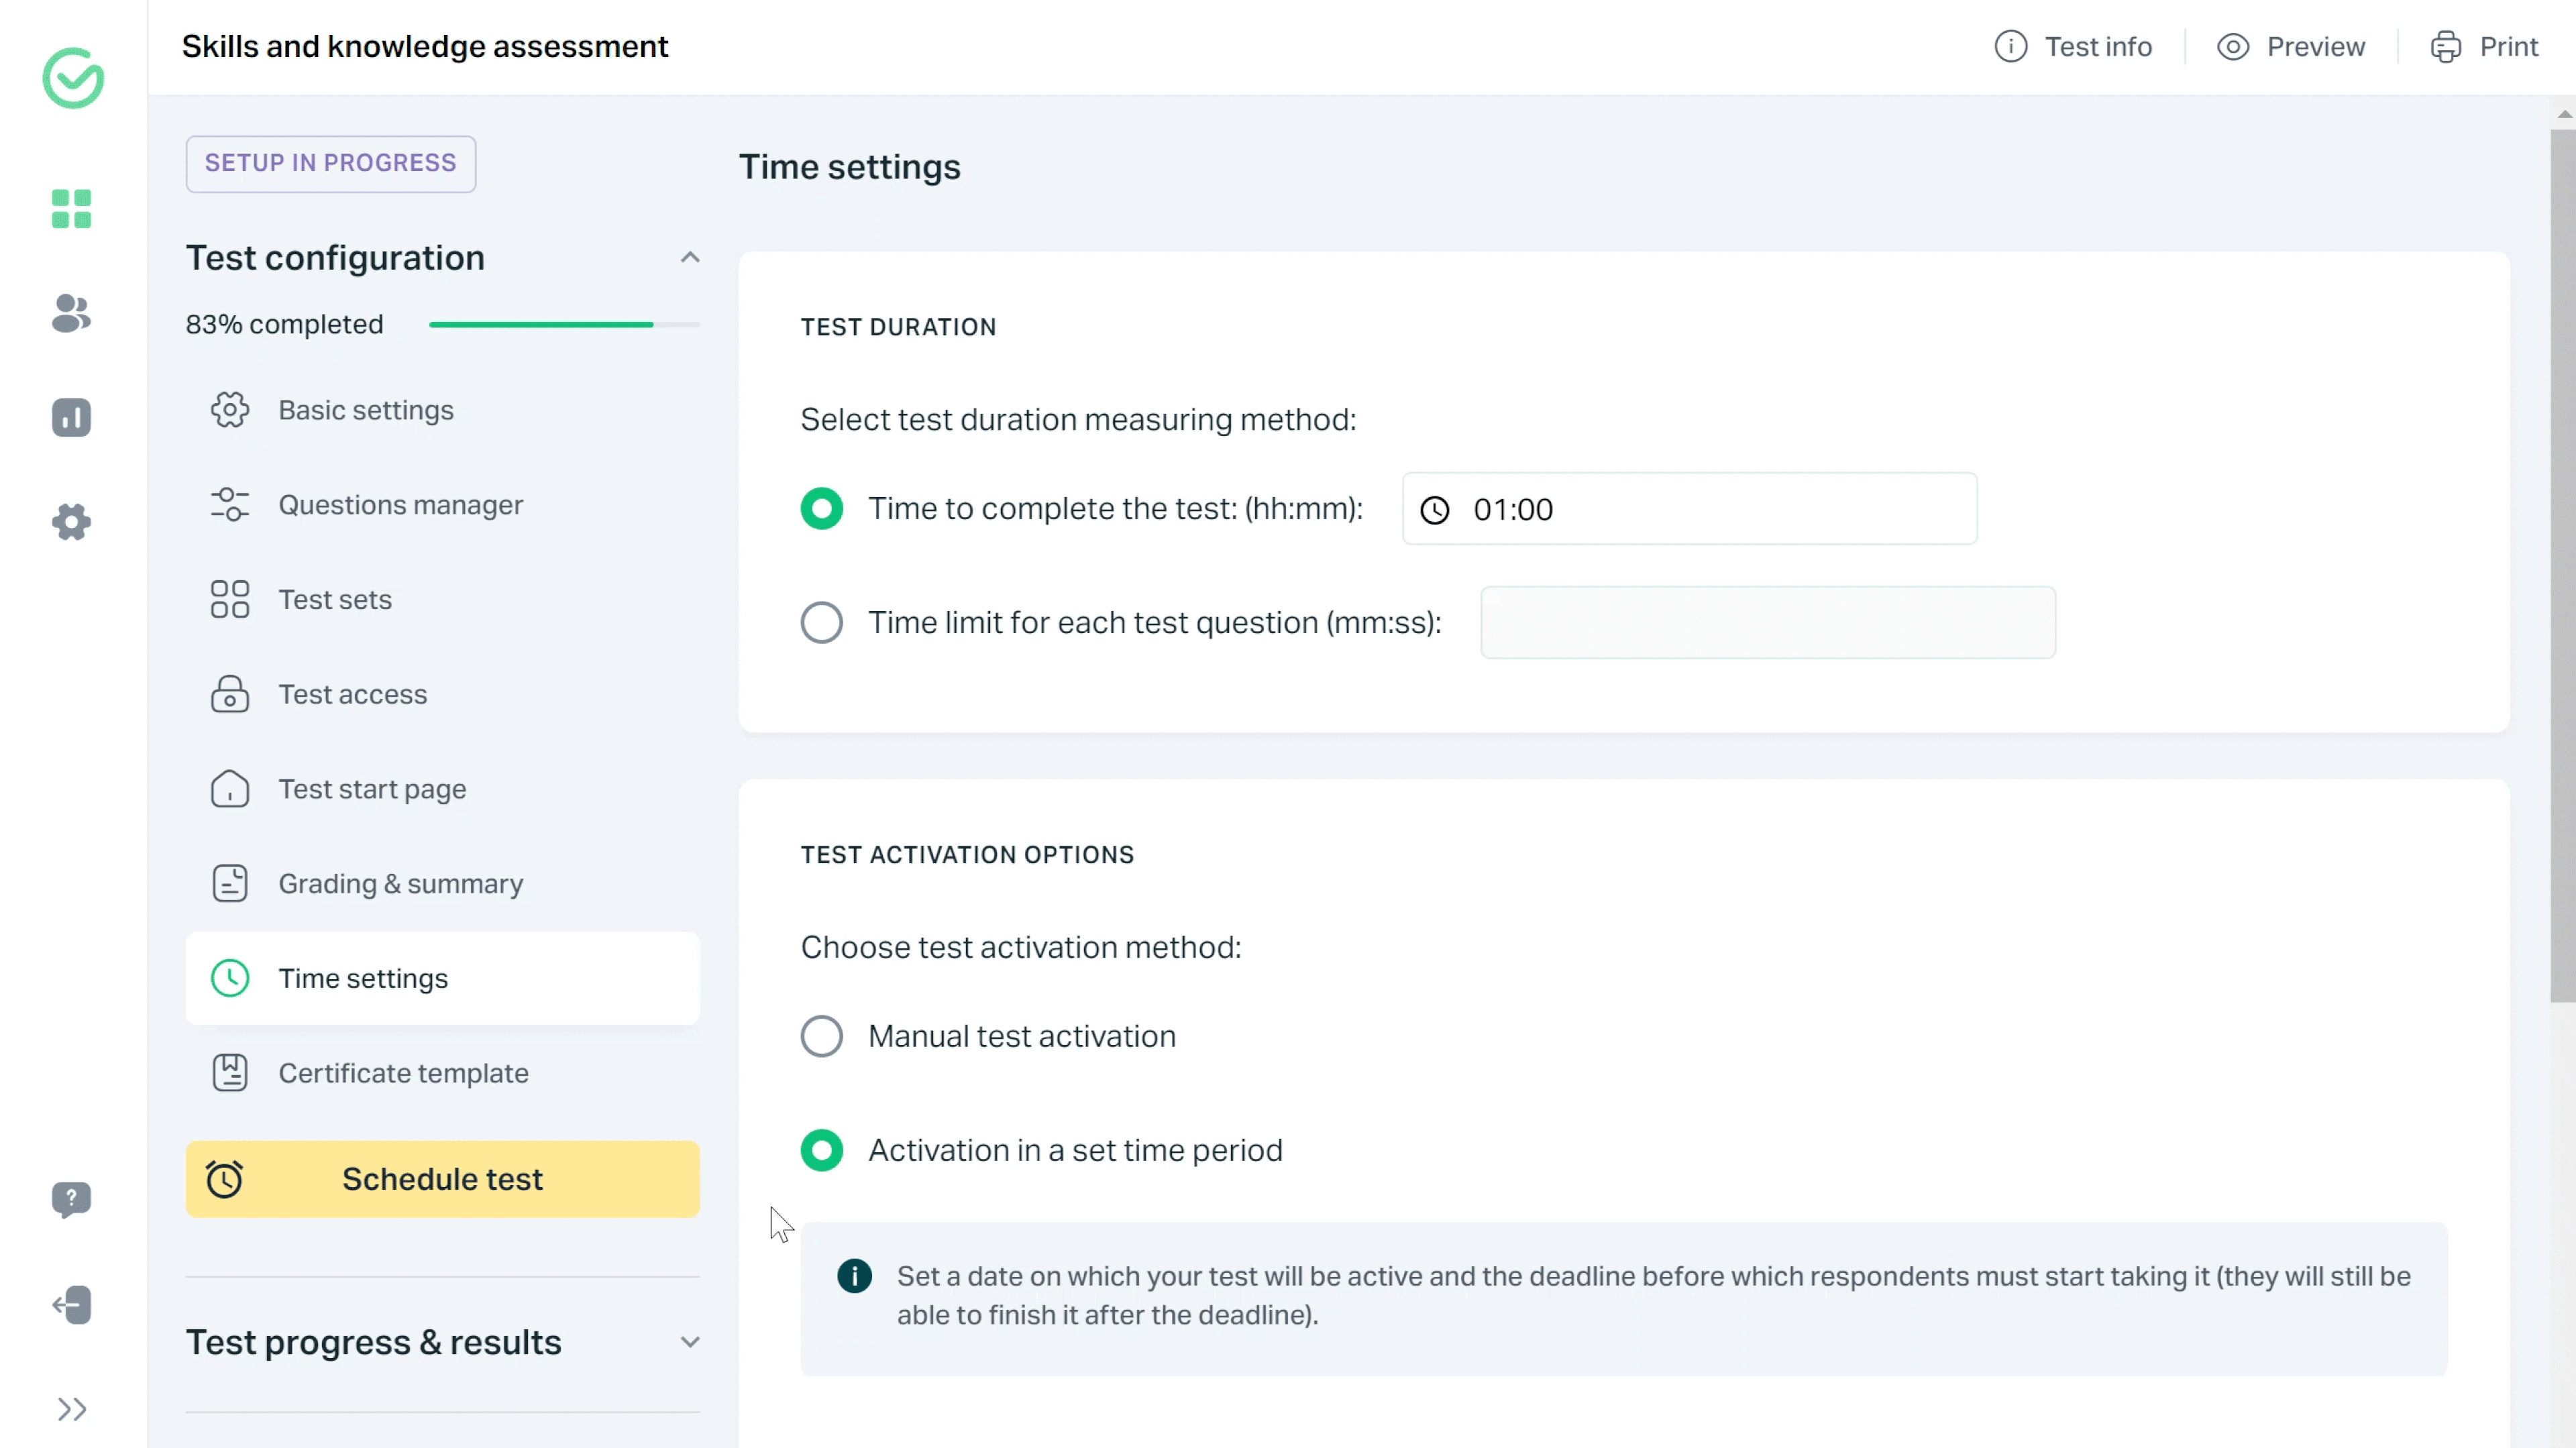2576x1448 pixels.
Task: Open the test Preview
Action: 2292,46
